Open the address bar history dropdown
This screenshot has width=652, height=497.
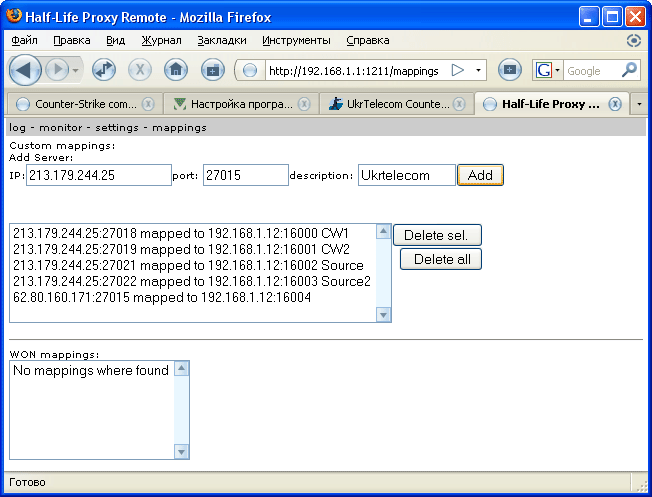tap(478, 70)
